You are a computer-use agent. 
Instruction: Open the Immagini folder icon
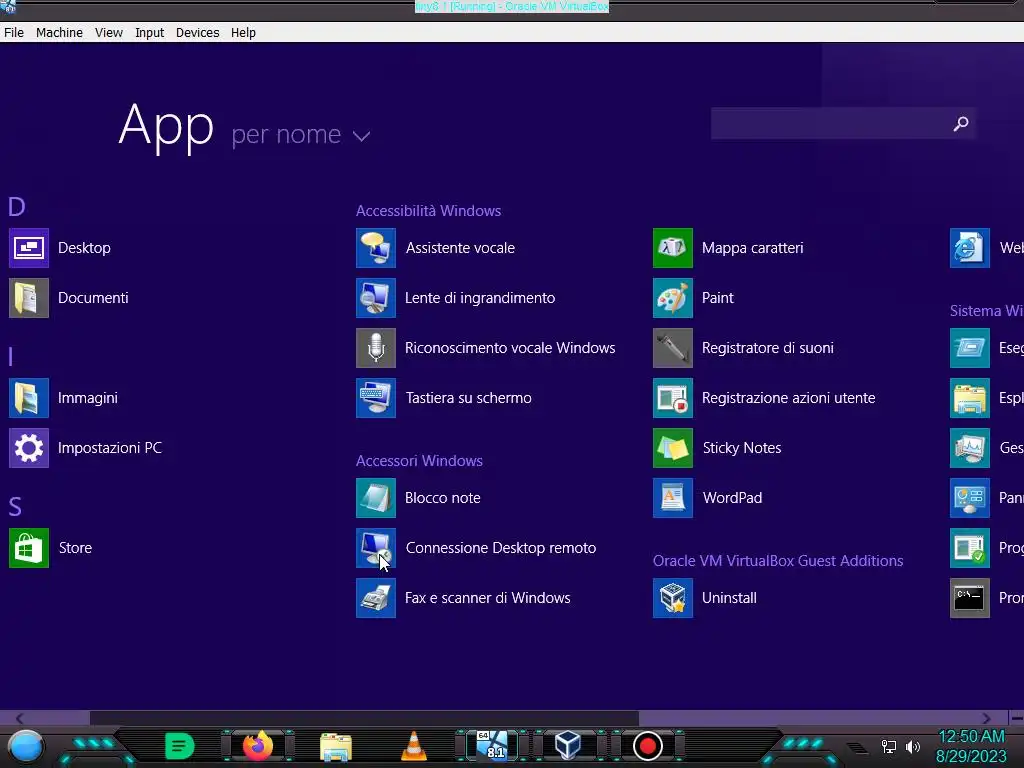coord(29,398)
